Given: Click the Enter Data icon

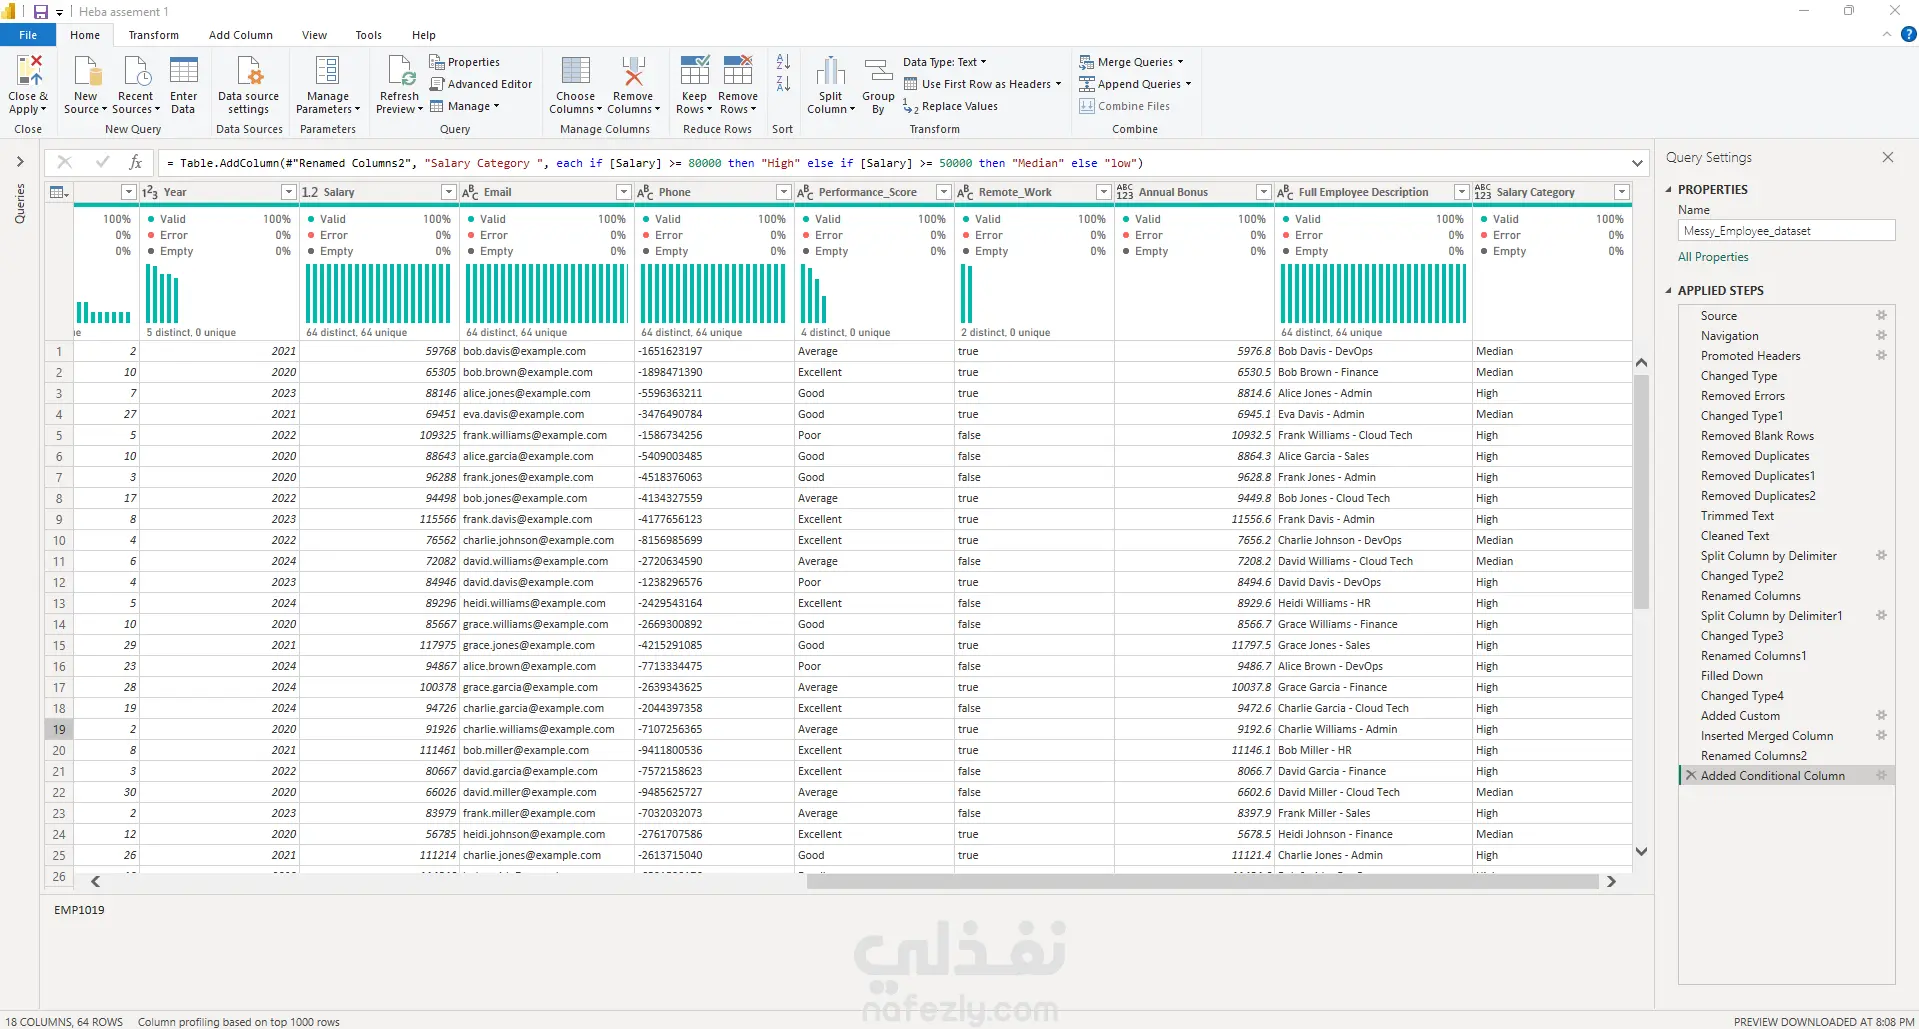Looking at the screenshot, I should [184, 71].
